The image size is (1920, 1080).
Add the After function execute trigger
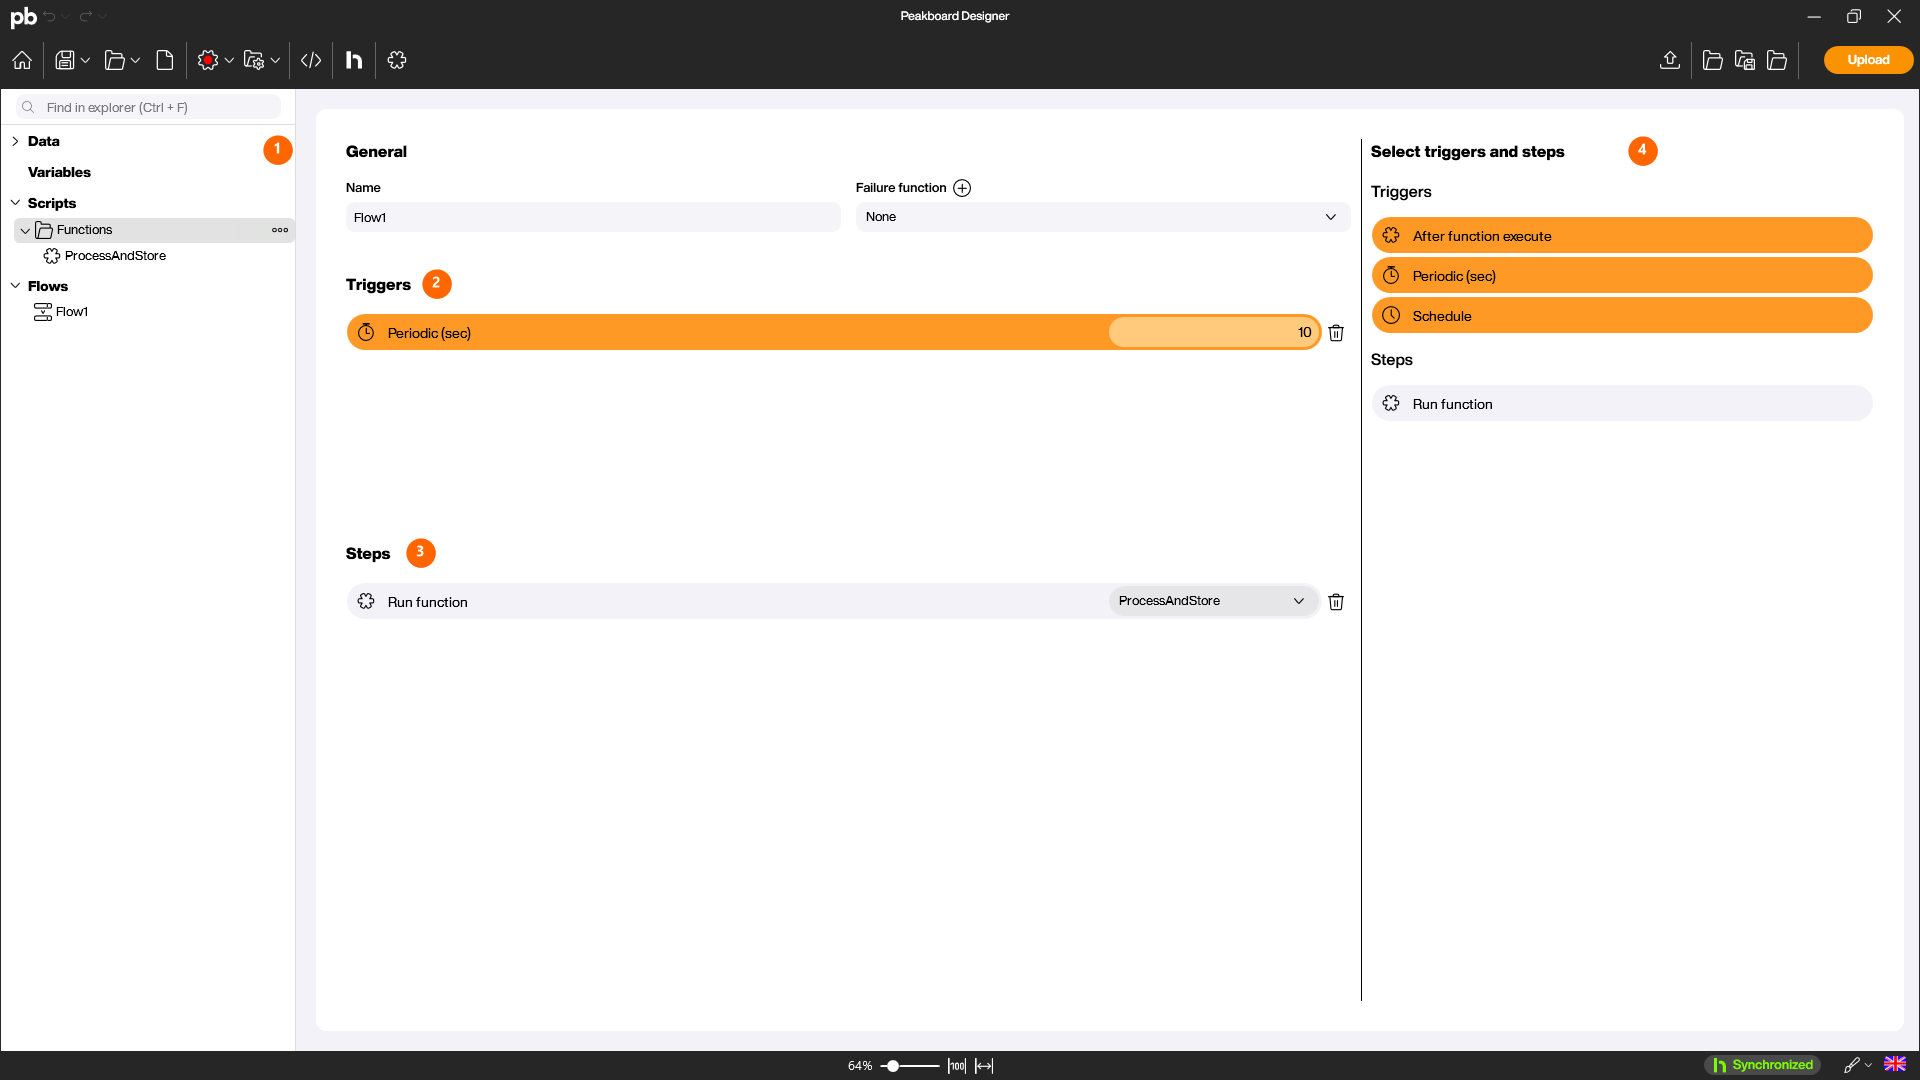pyautogui.click(x=1622, y=236)
